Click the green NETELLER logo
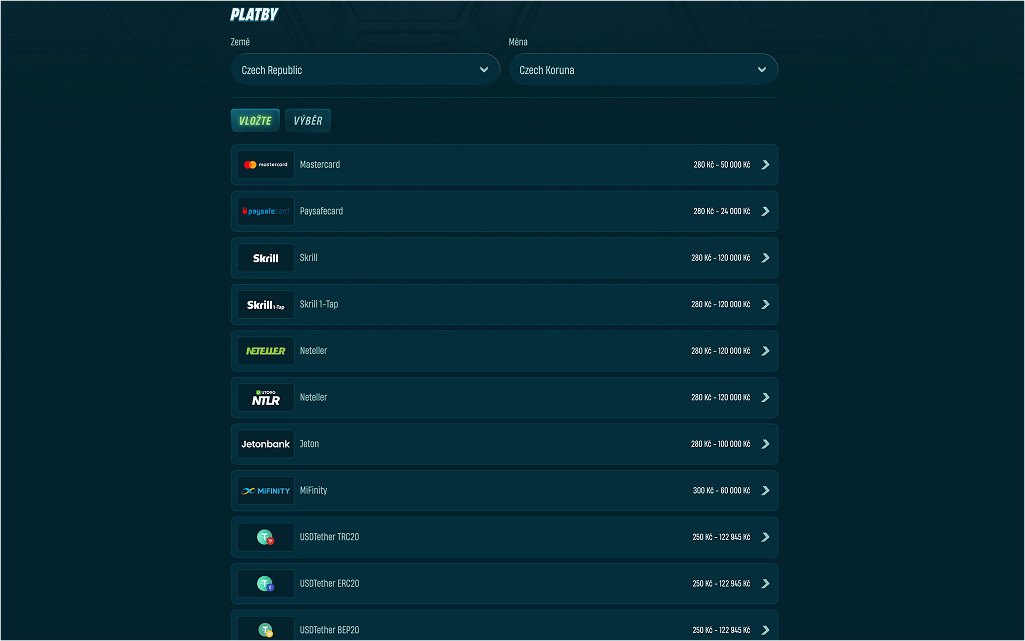Viewport: 1025px width, 641px height. click(x=265, y=351)
